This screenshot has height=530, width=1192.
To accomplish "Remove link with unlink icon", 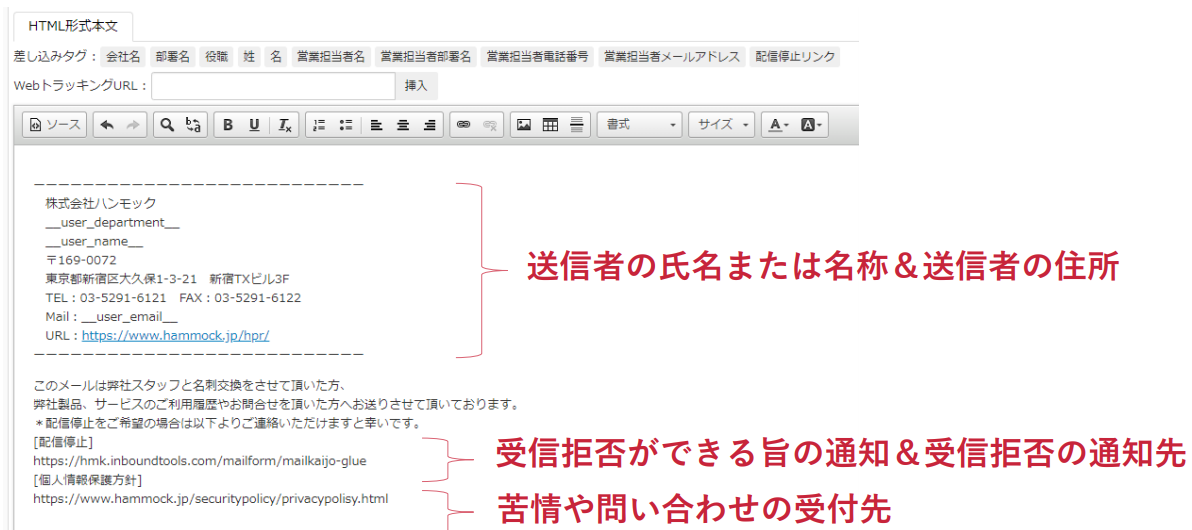I will click(490, 125).
